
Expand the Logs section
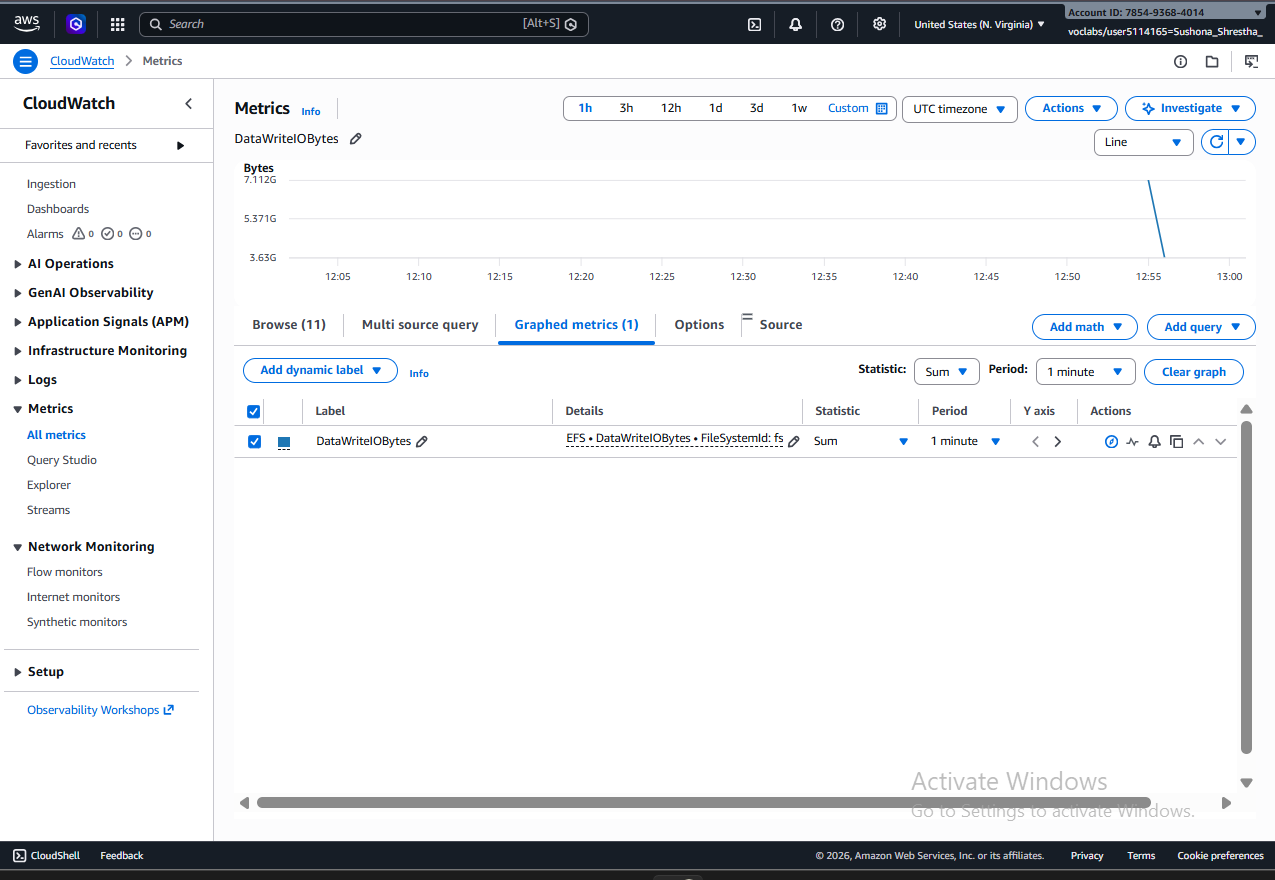coord(35,380)
